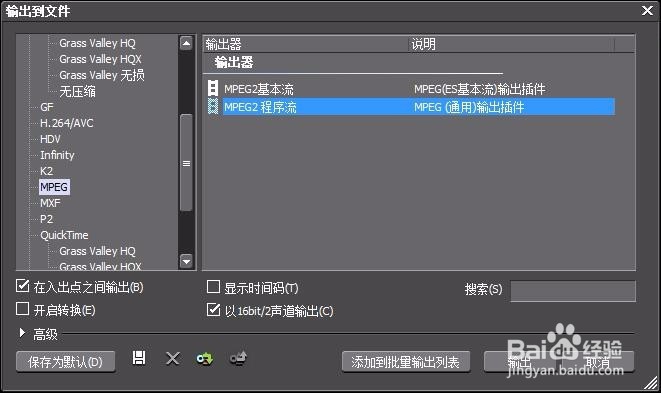661x393 pixels.
Task: Select the top Grass Valley HQX tree item
Action: pos(100,59)
